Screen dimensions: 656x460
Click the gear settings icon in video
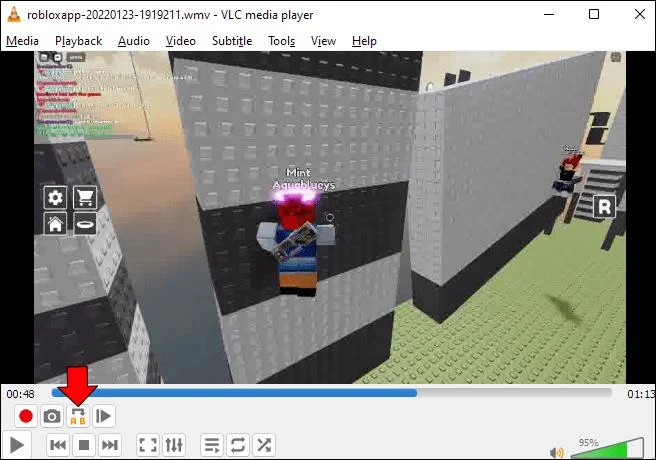(55, 197)
